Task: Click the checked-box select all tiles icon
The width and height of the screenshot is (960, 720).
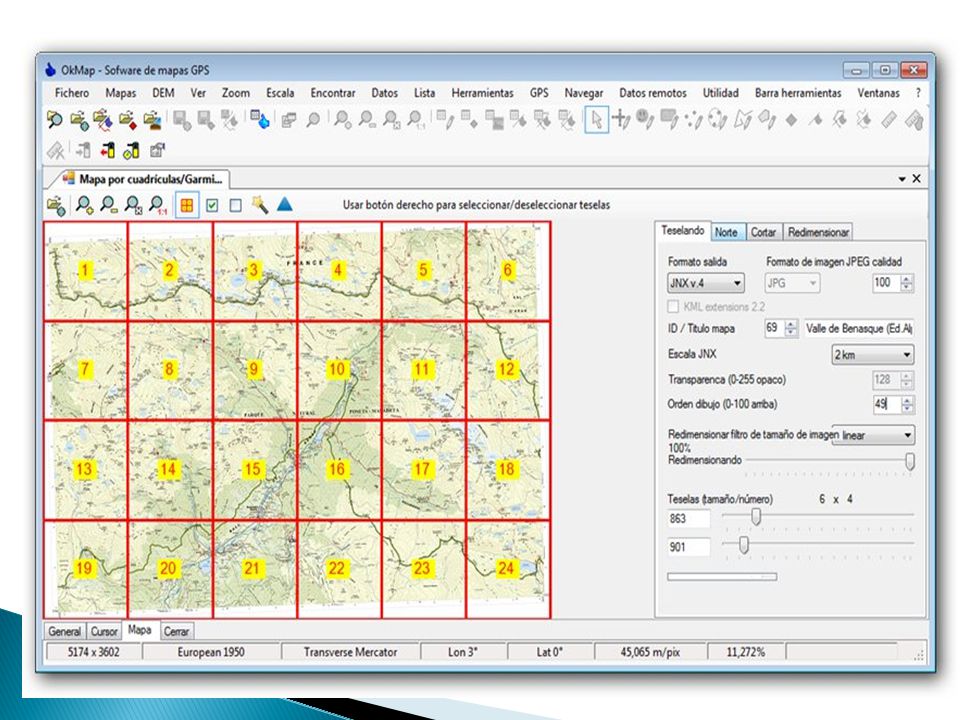Action: tap(212, 205)
